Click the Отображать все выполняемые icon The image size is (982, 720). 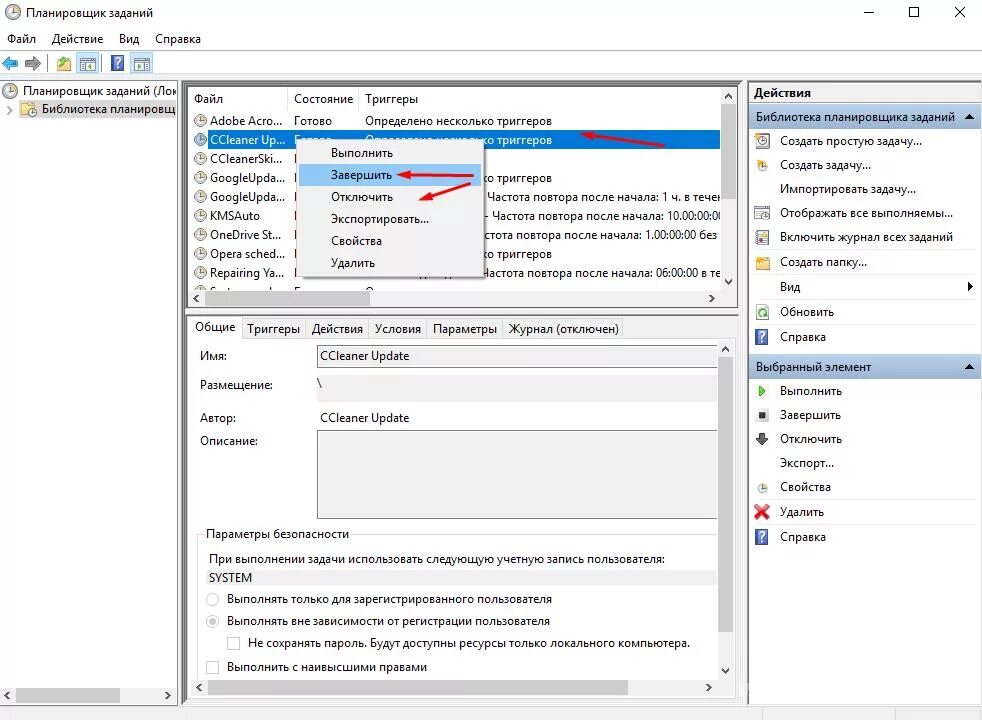[x=762, y=213]
